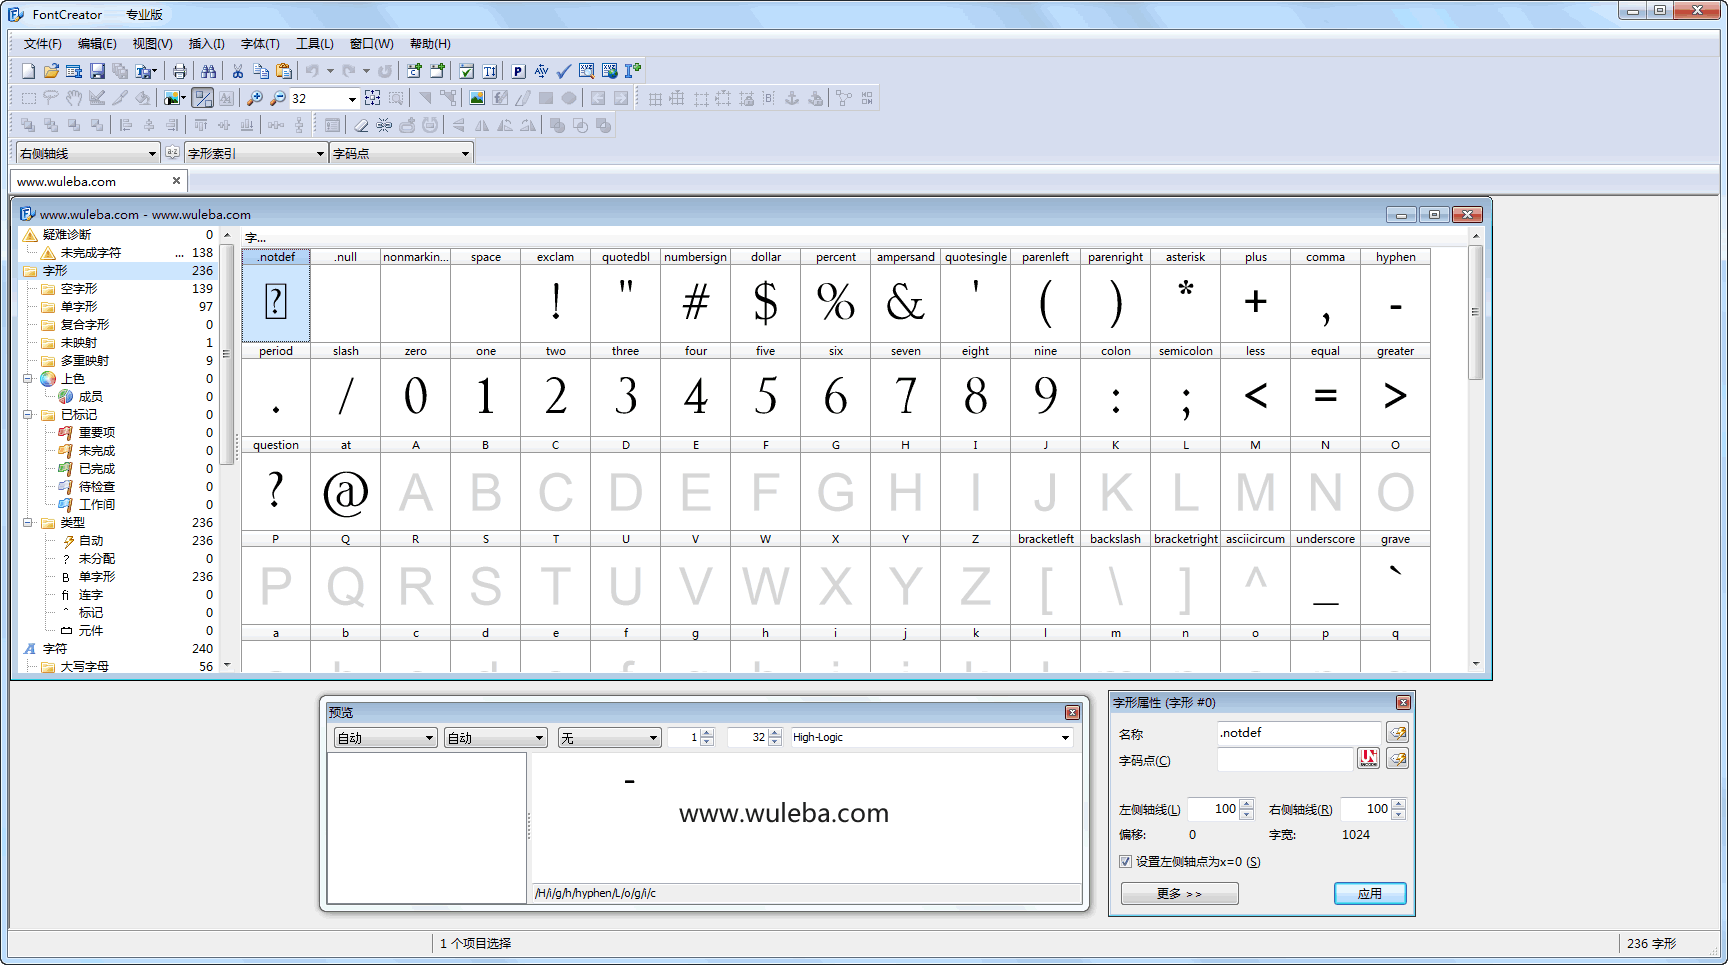The image size is (1728, 965).
Task: Click the 名称 input field with .notdef
Action: (x=1298, y=733)
